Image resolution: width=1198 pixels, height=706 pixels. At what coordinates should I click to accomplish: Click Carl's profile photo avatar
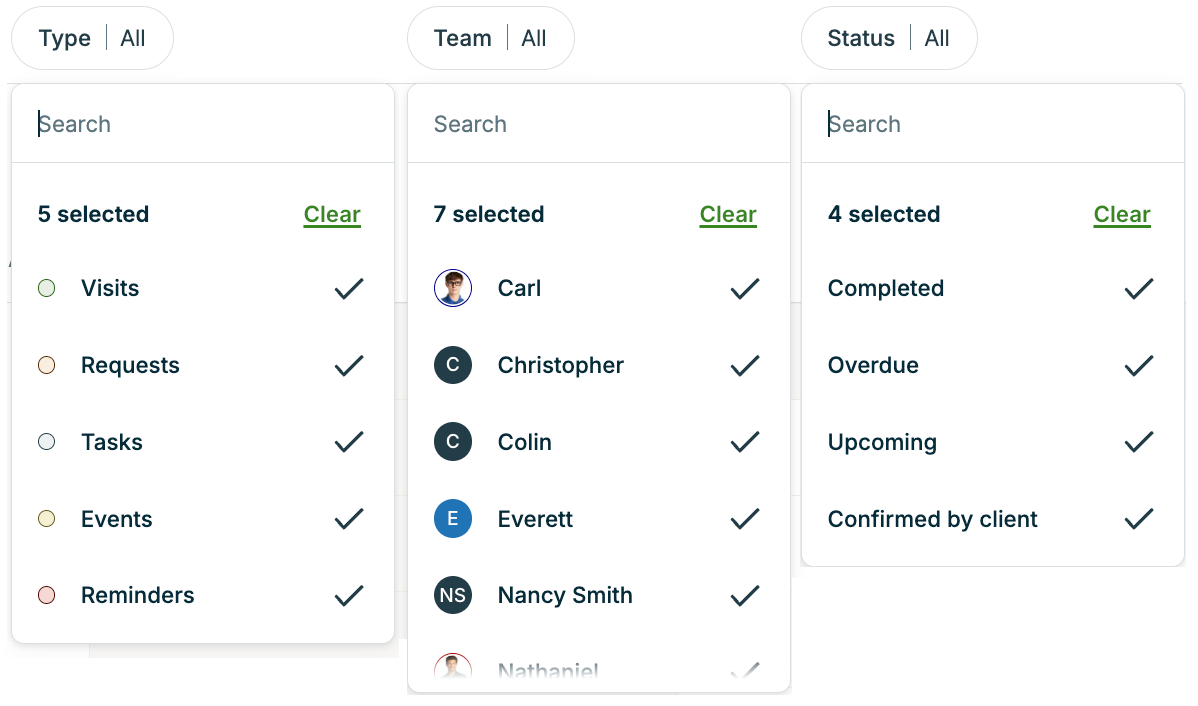[453, 288]
